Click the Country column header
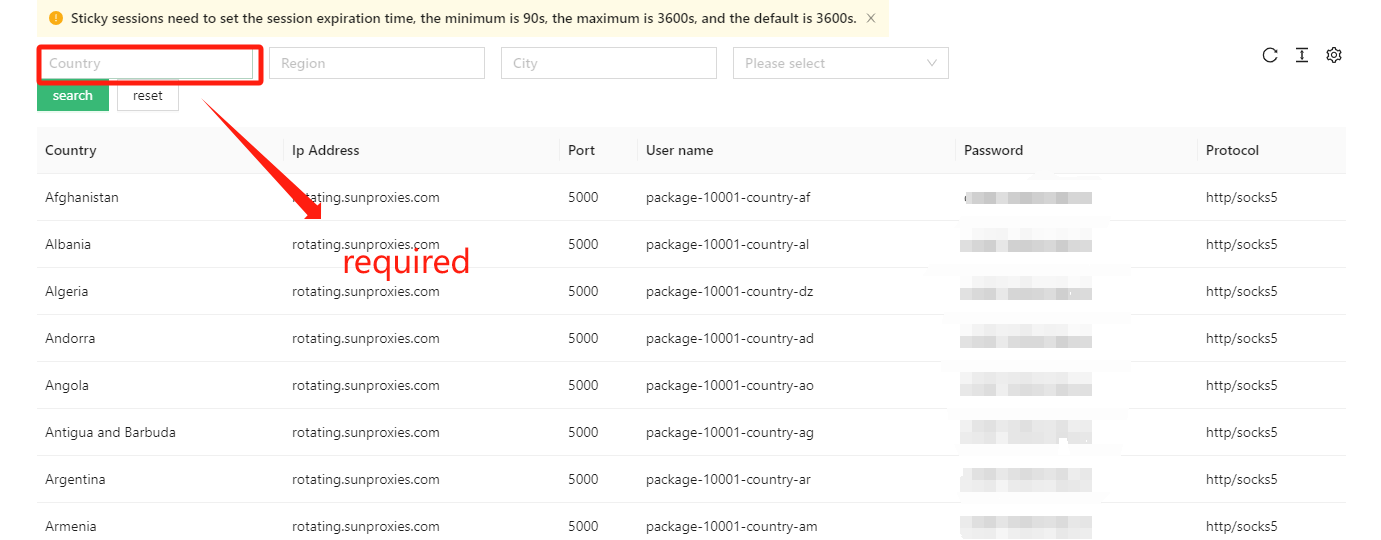 pyautogui.click(x=71, y=151)
